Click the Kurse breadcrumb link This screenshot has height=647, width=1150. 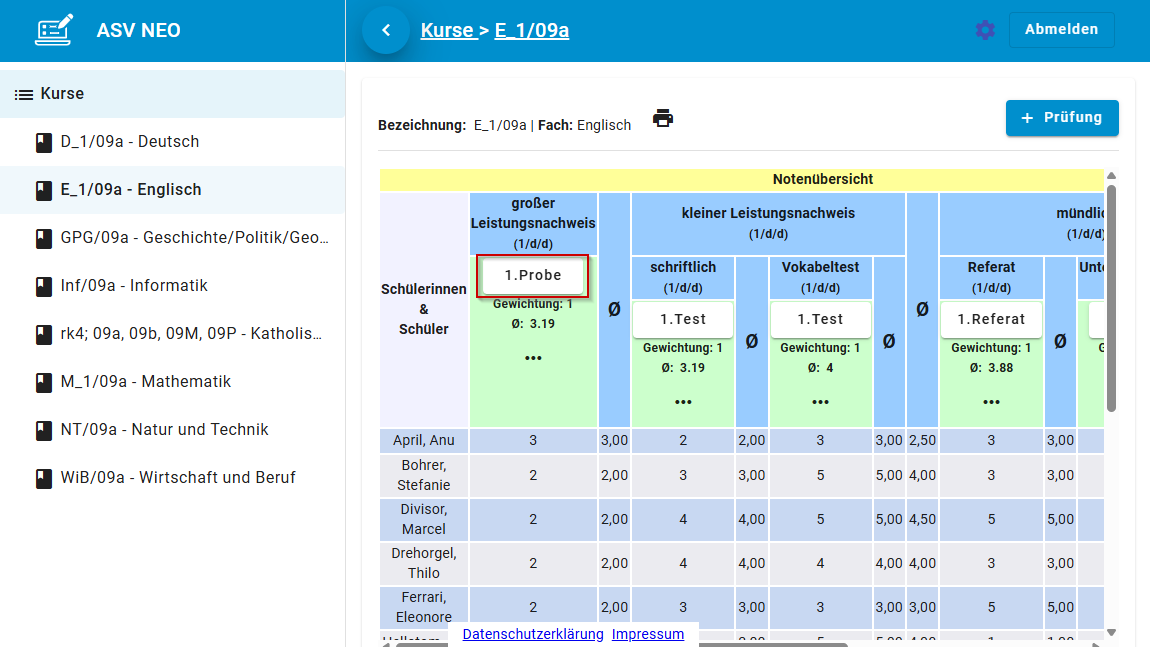(x=447, y=30)
